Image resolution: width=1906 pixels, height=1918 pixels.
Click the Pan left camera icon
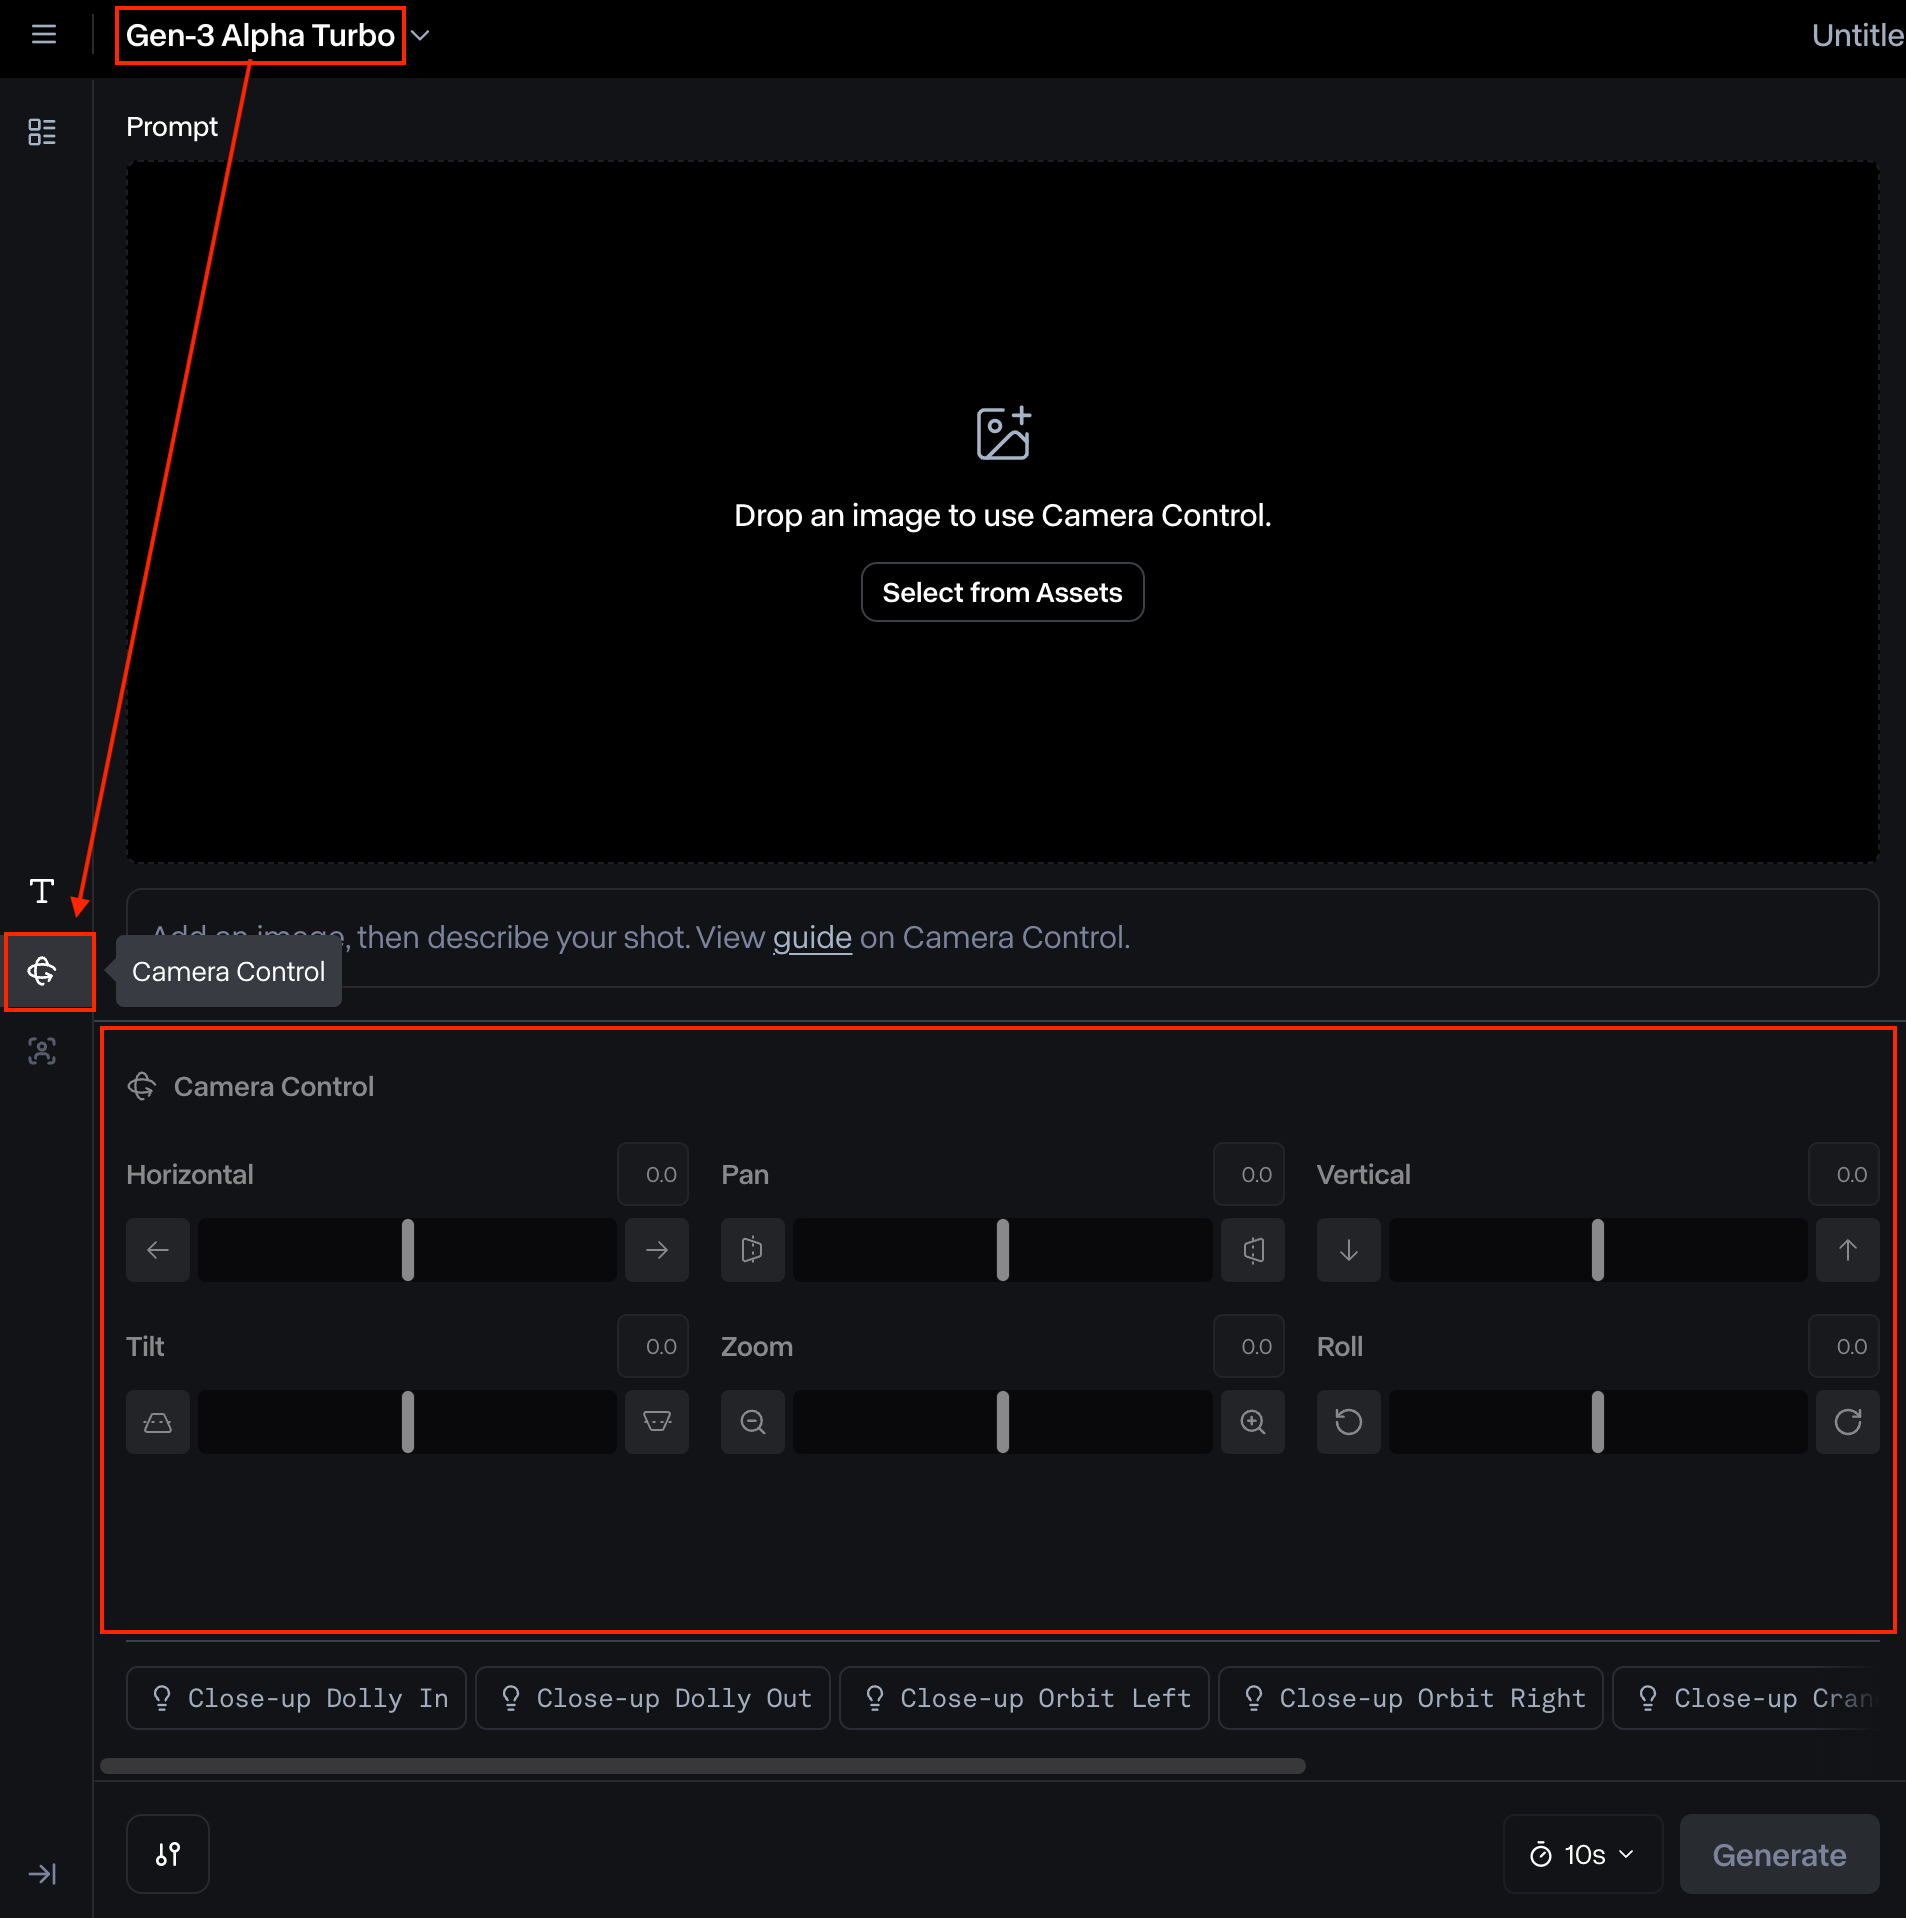753,1250
